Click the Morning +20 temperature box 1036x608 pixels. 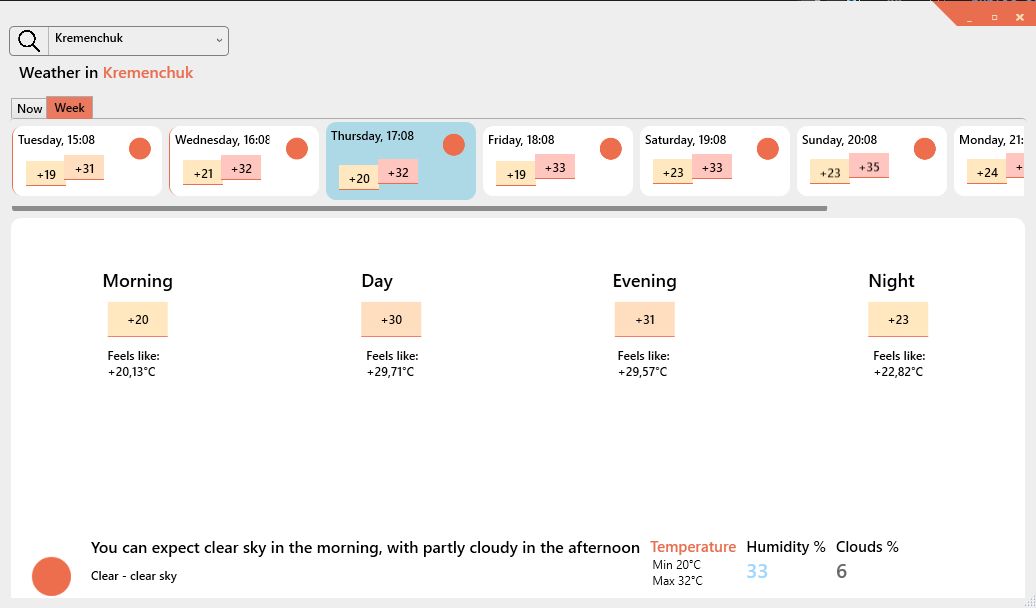[137, 319]
